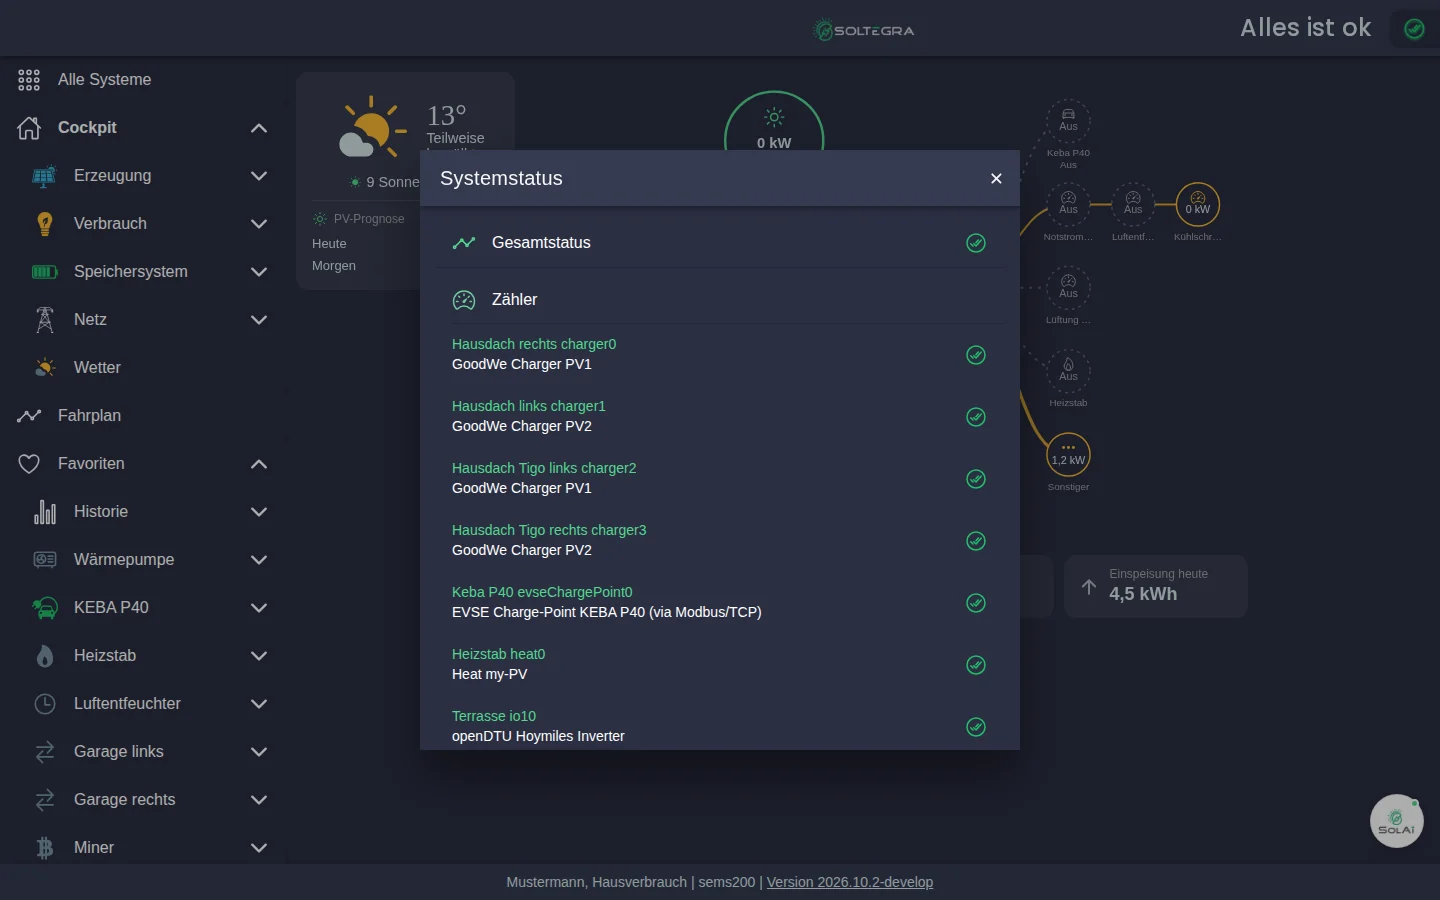Click the green status check icon beside Alles ist ok

[x=1414, y=29]
